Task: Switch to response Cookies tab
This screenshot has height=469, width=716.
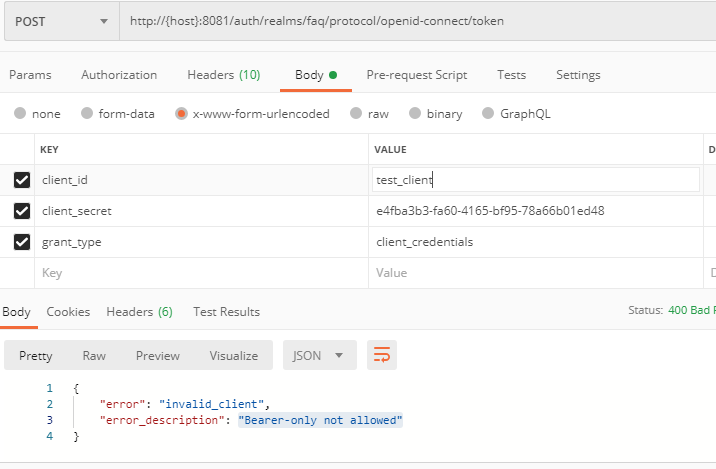Action: 68,312
